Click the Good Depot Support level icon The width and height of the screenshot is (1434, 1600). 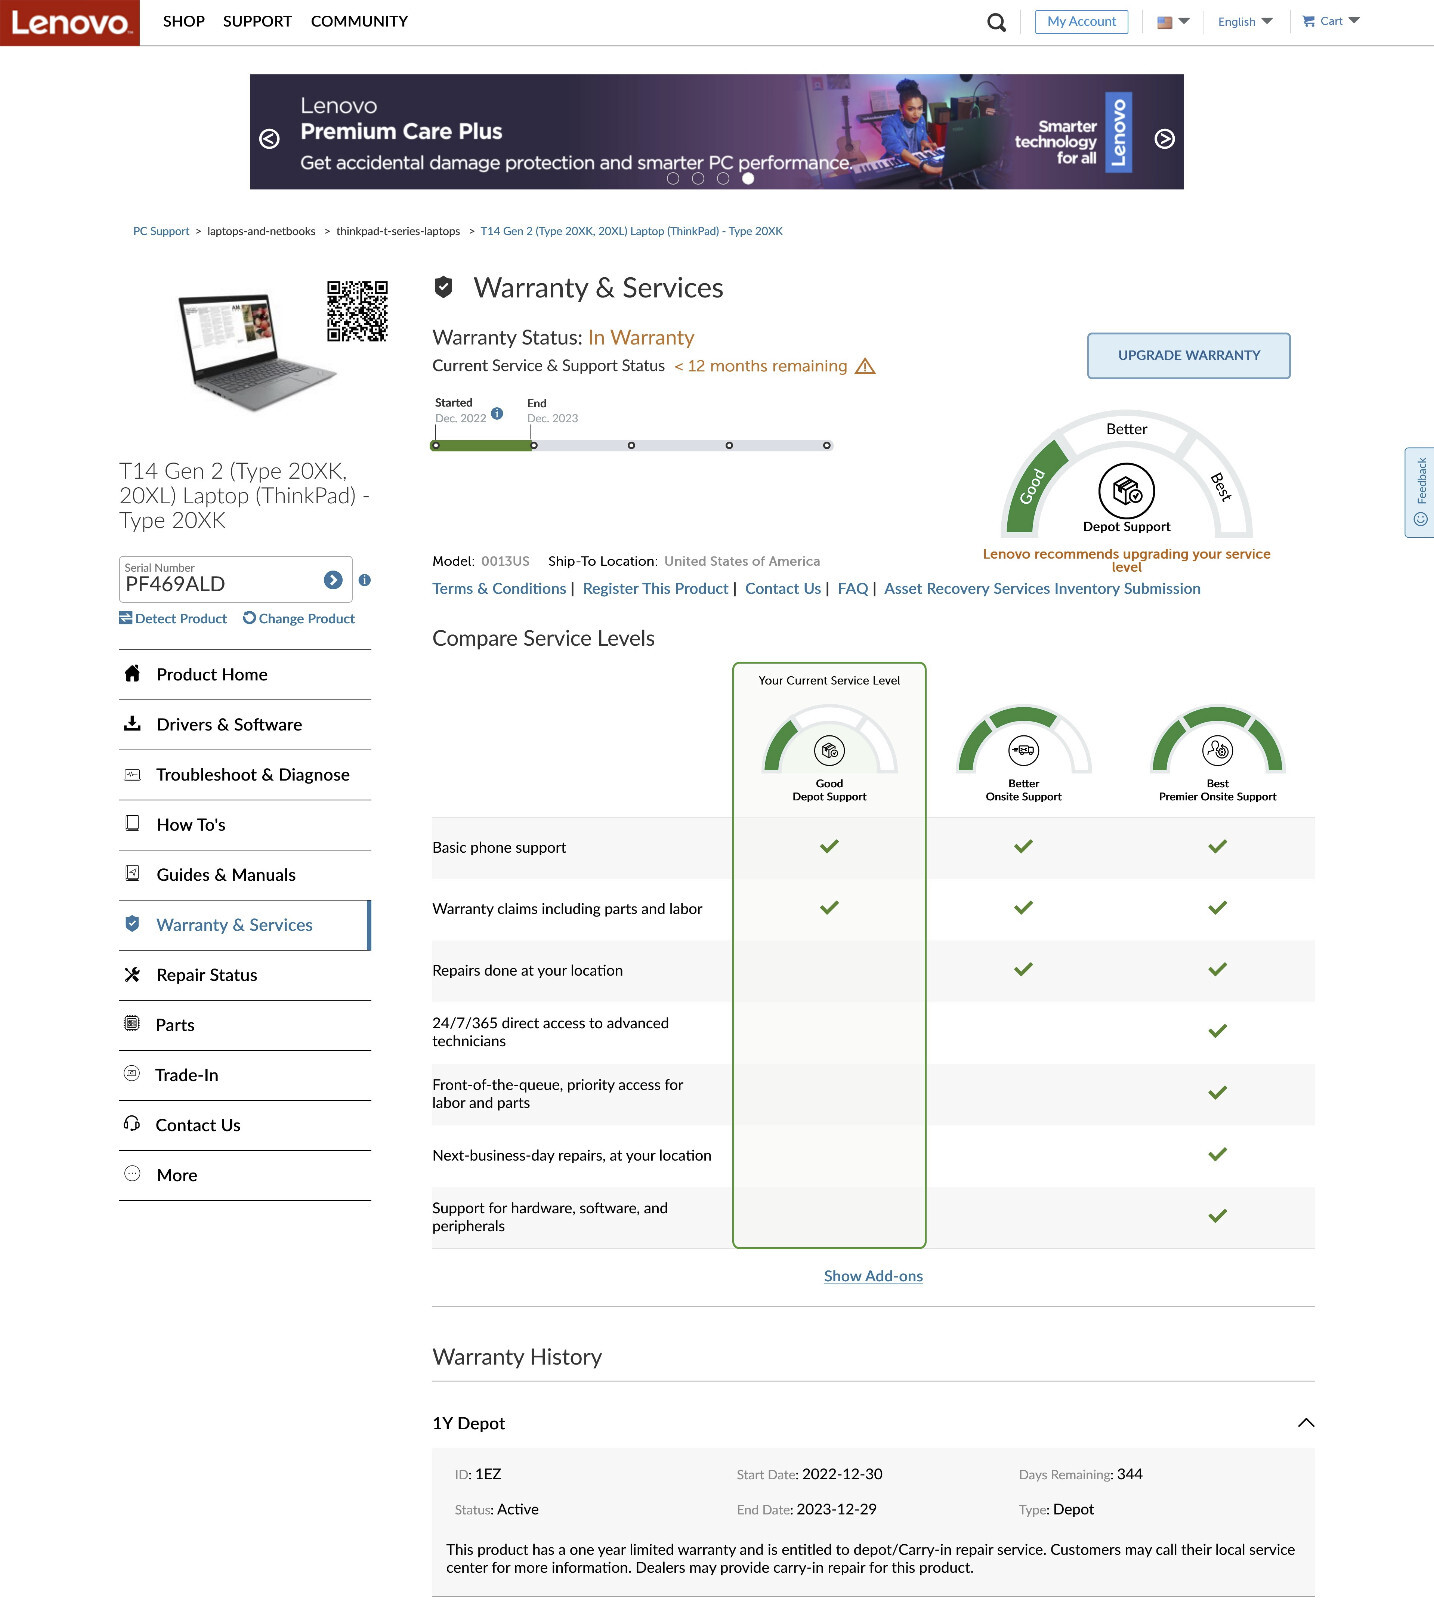(x=830, y=750)
